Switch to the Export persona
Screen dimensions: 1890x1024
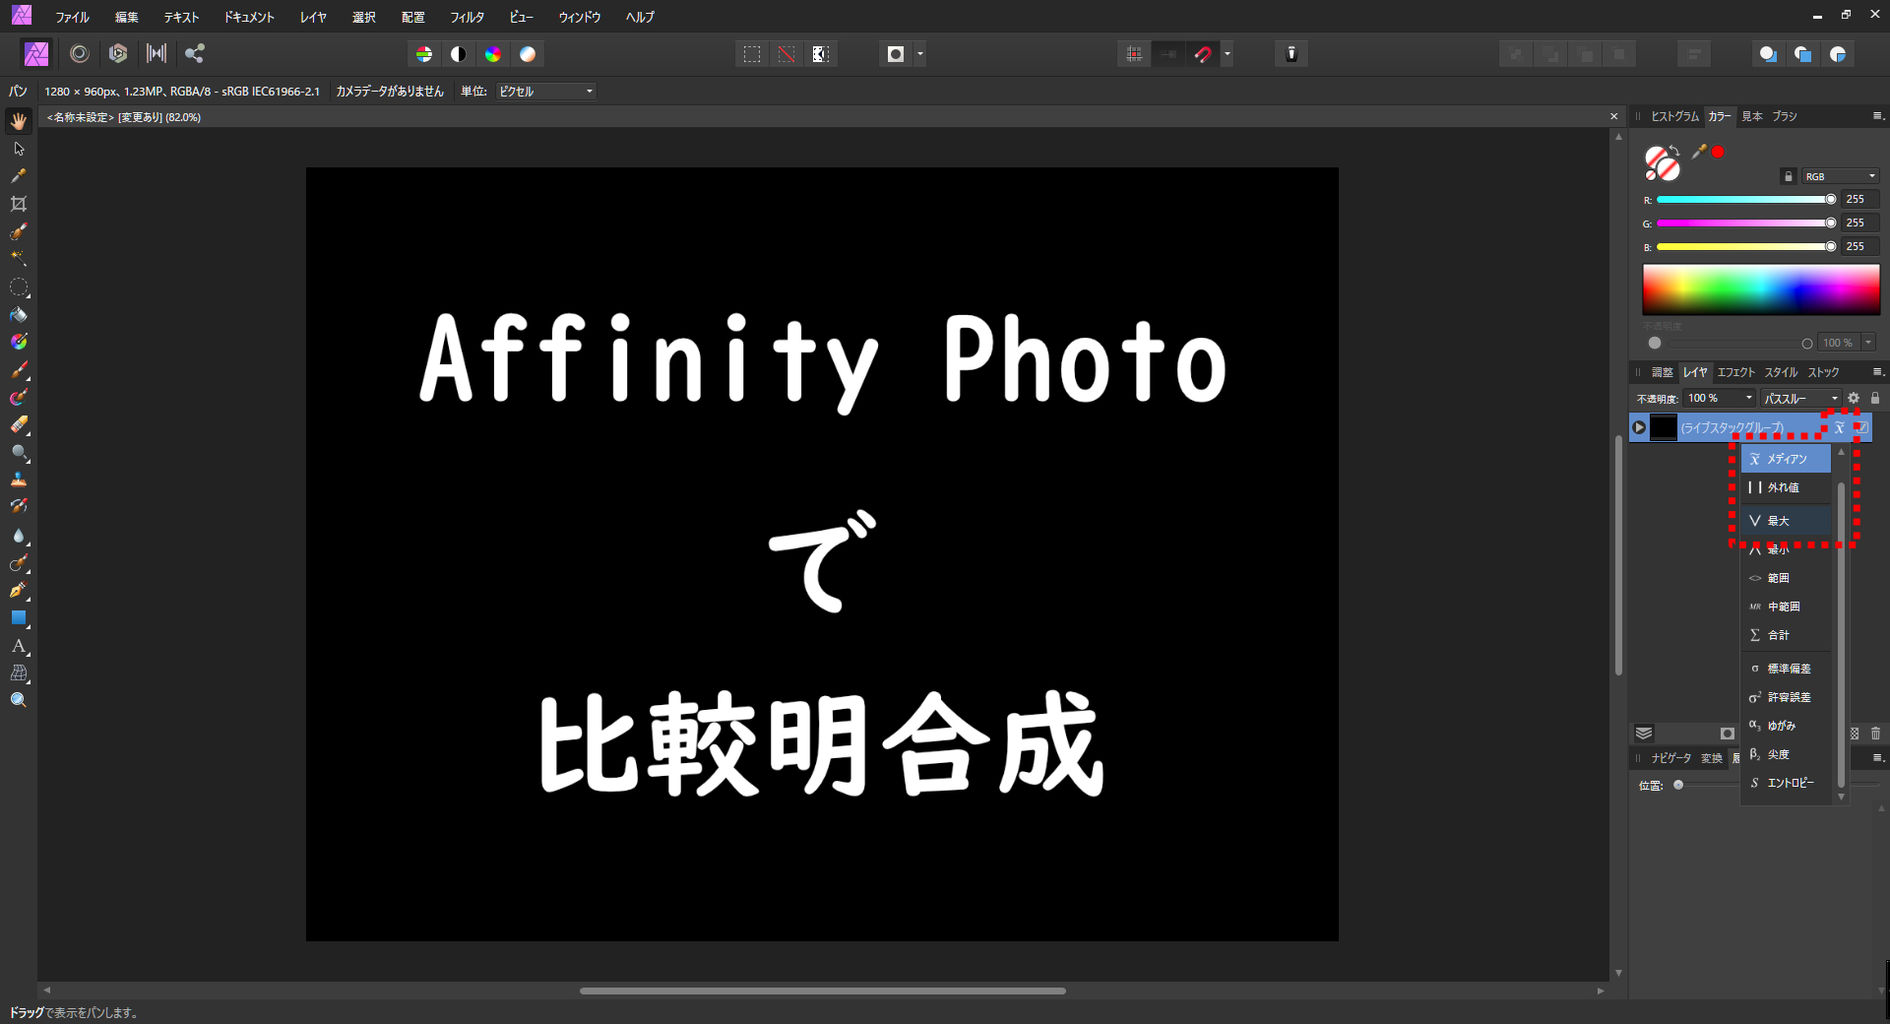point(195,54)
